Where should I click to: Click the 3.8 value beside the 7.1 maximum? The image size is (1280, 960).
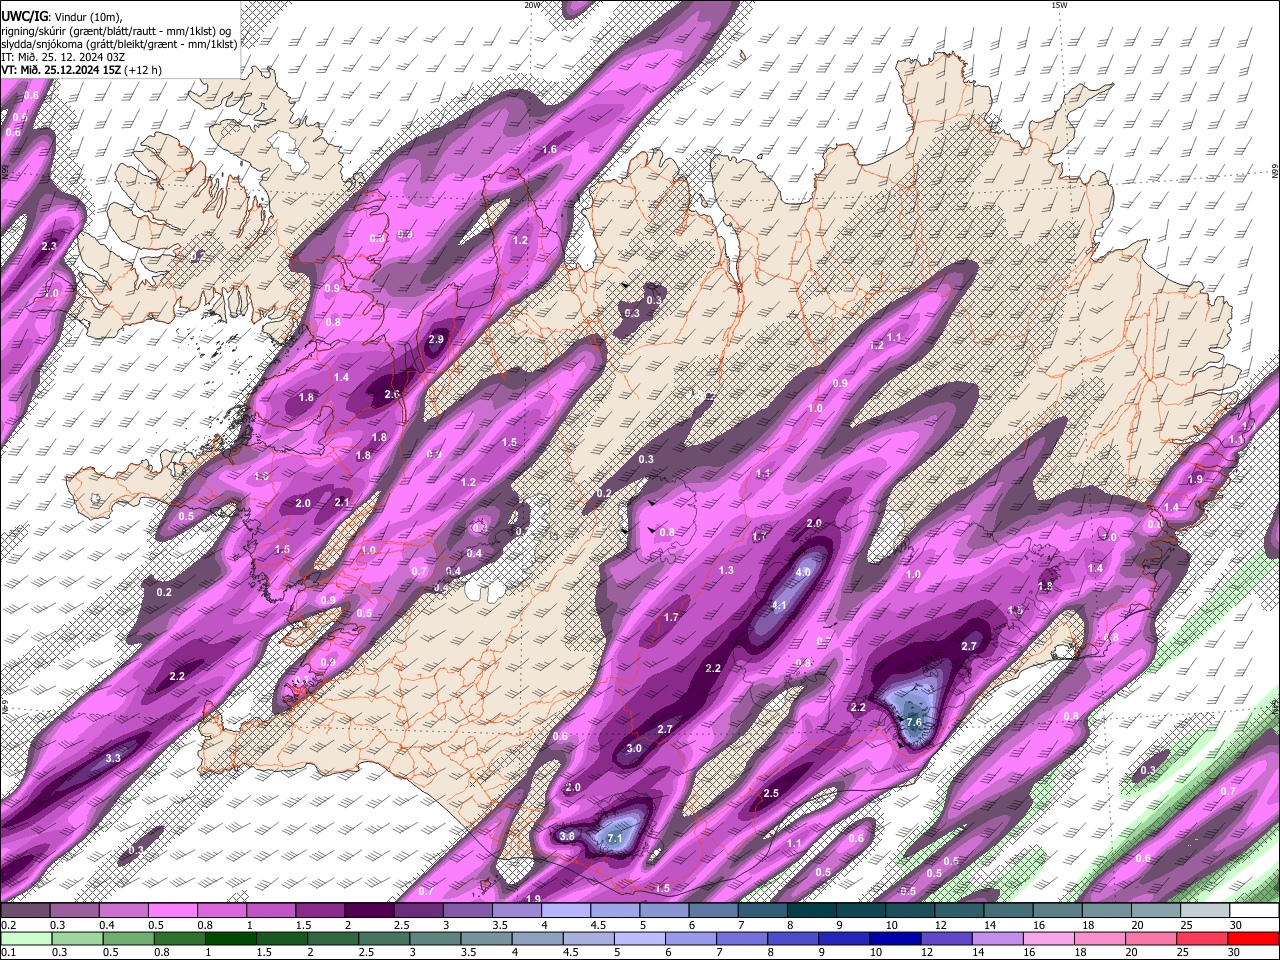pyautogui.click(x=567, y=836)
